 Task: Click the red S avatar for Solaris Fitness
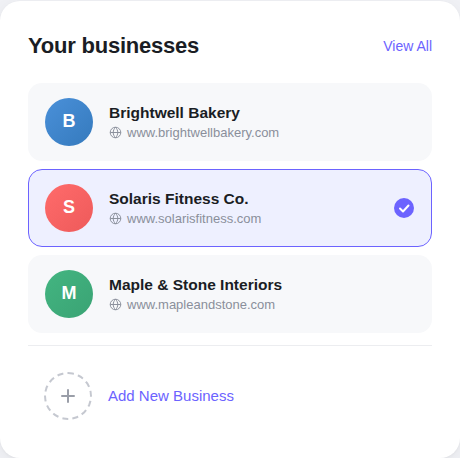coord(69,208)
